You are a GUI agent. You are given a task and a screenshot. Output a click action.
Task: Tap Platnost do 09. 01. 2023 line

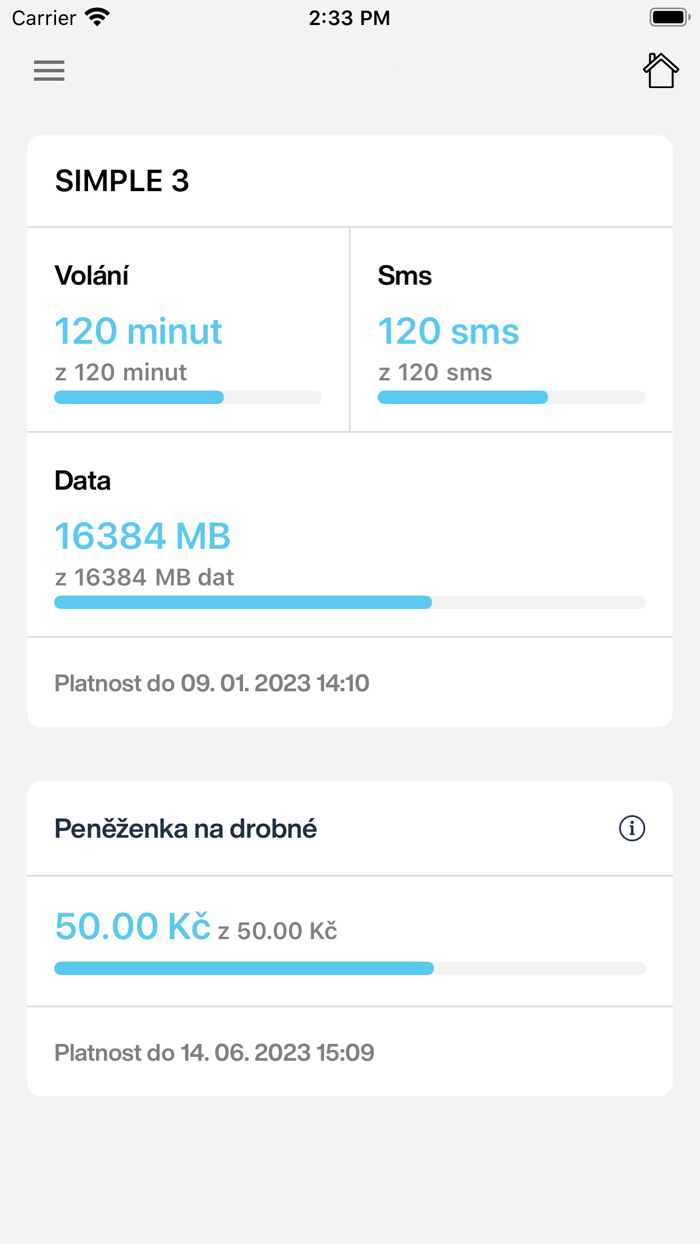tap(212, 683)
